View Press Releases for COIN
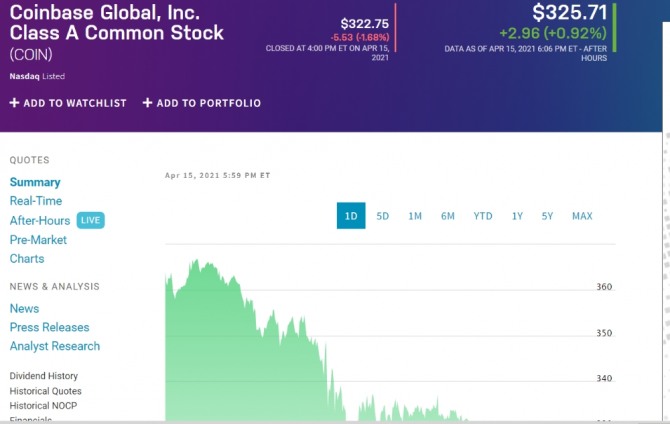670x424 pixels. pyautogui.click(x=49, y=327)
